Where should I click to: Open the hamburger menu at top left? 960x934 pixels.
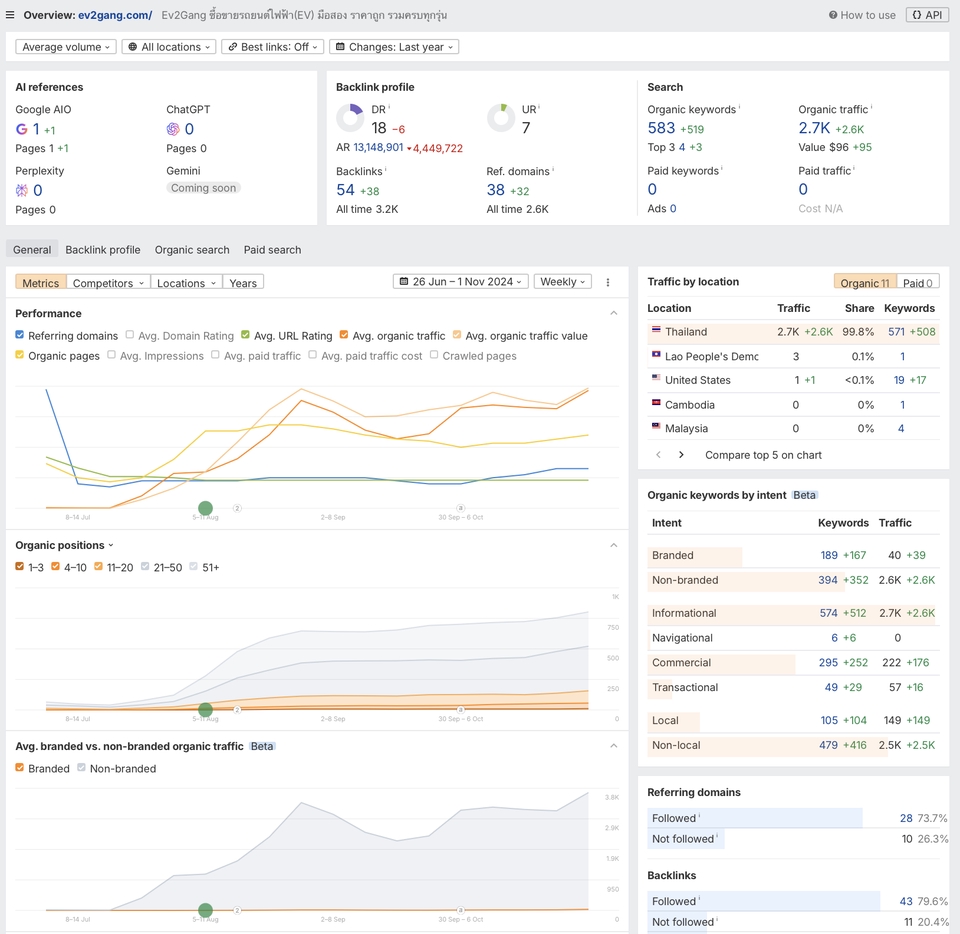click(11, 14)
